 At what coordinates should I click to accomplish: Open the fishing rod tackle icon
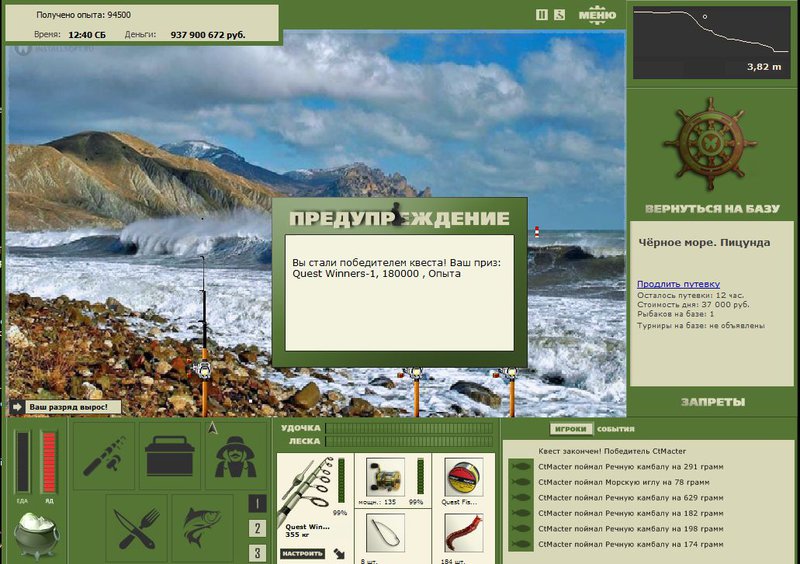point(104,456)
